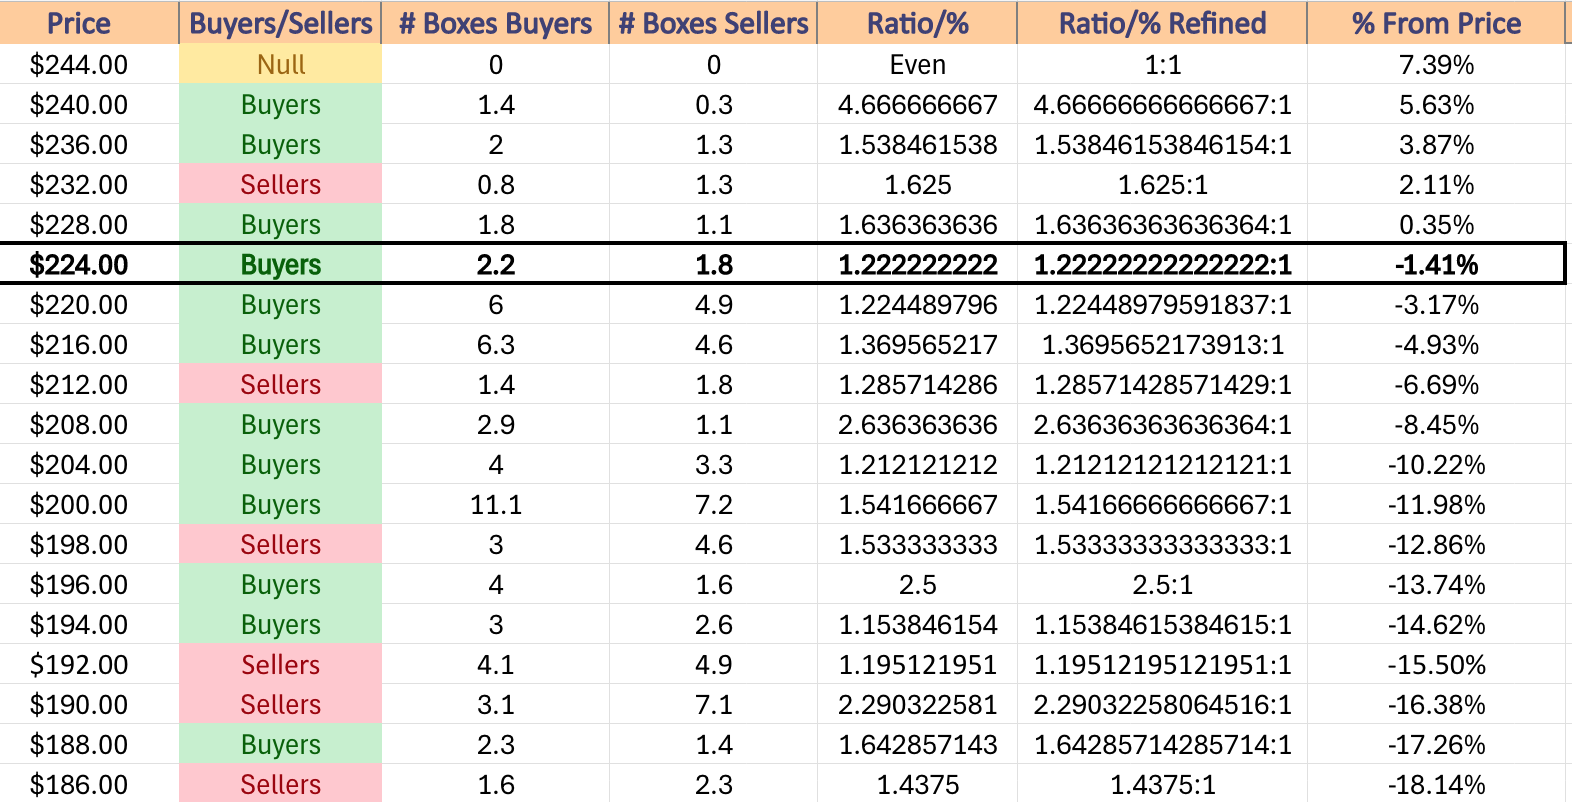Select the Price column header
1572x802 pixels.
coord(79,23)
